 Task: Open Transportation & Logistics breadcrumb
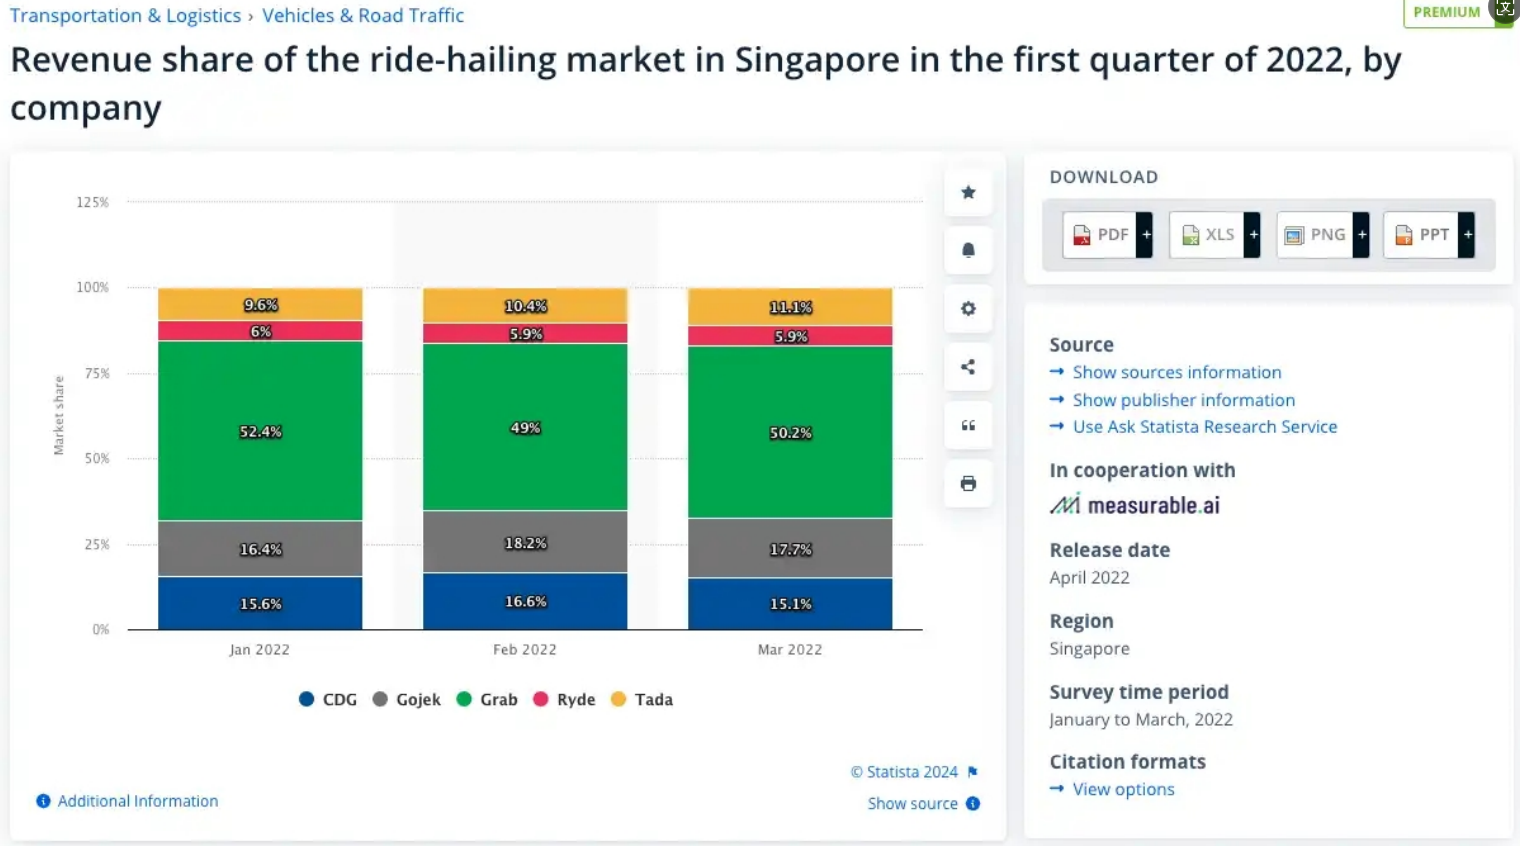click(125, 16)
